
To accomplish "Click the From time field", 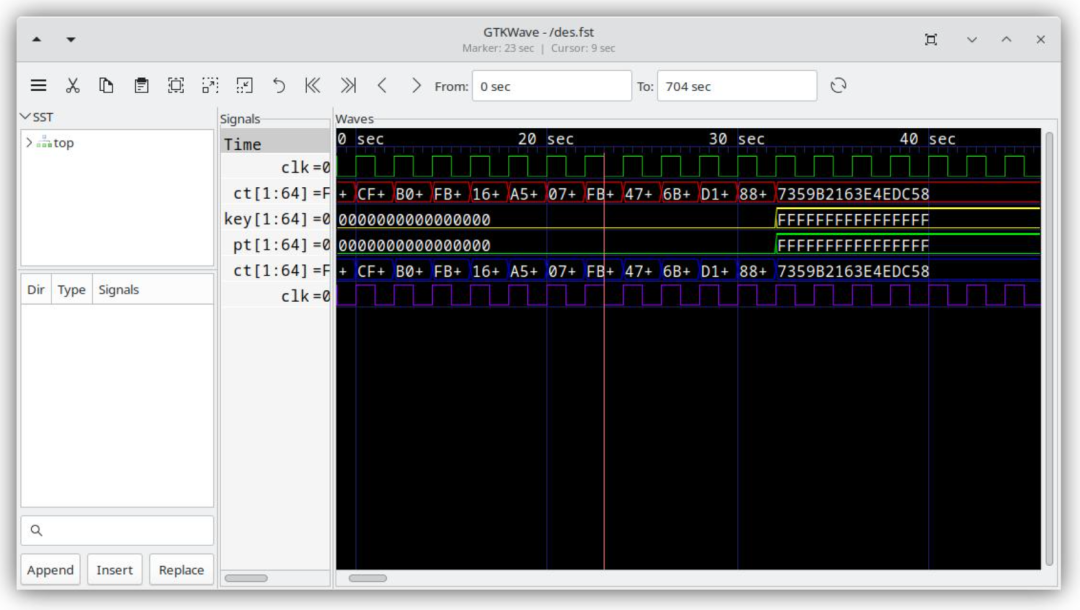I will (x=552, y=86).
